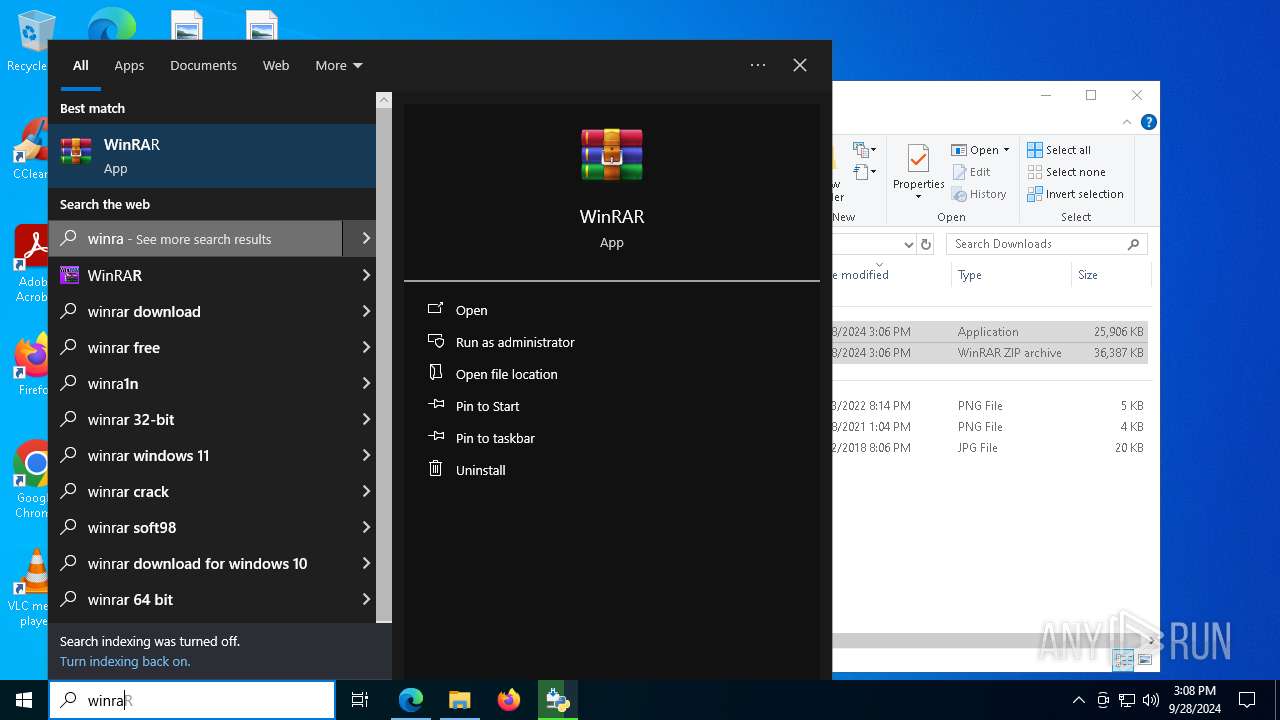Expand arrow for 'winra1n' suggestion

point(366,383)
